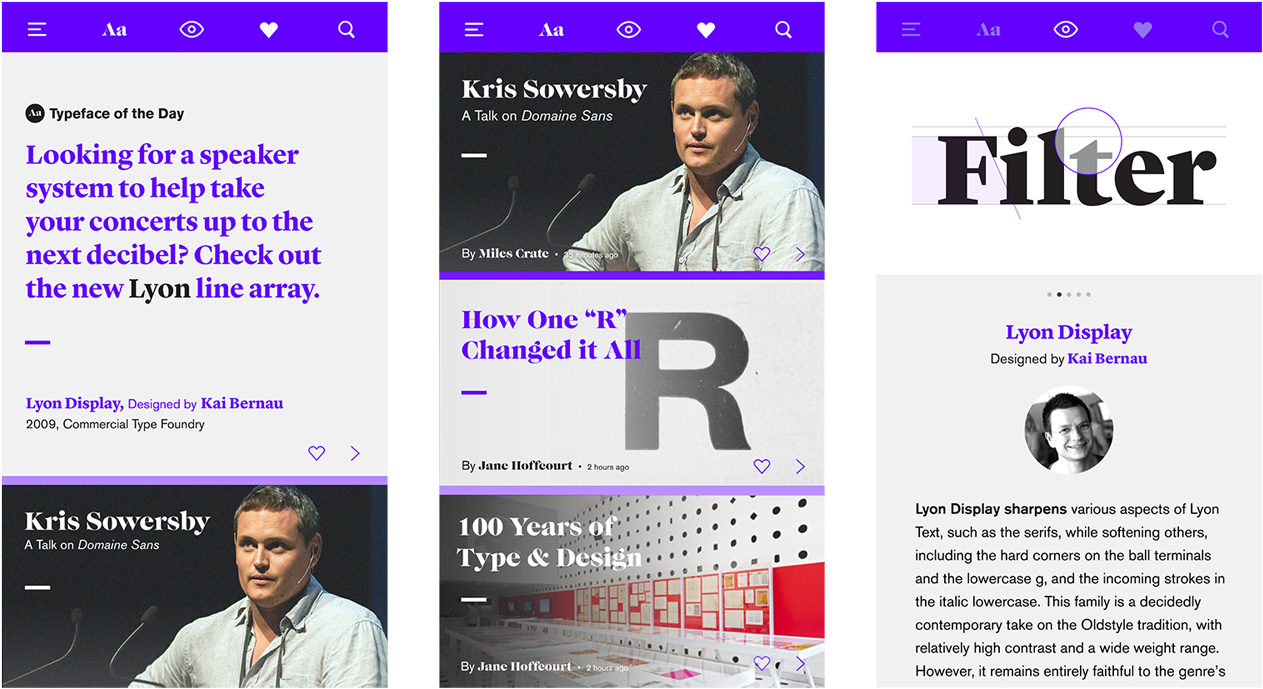Open How One "R" article using its chevron arrow
Image resolution: width=1263 pixels, height=689 pixels.
800,466
